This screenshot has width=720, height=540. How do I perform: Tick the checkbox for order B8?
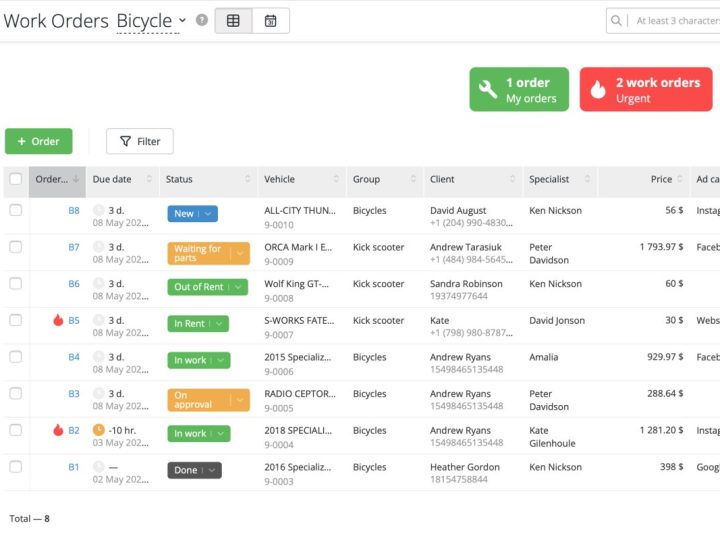pos(16,210)
